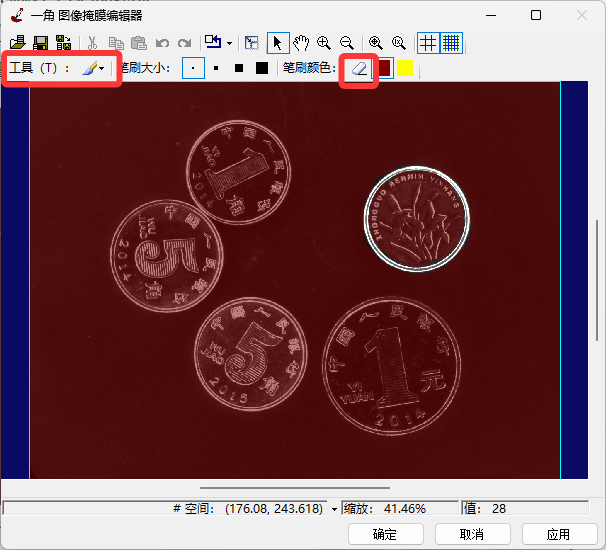
Task: Choose the zoom in magnifier
Action: coord(323,43)
